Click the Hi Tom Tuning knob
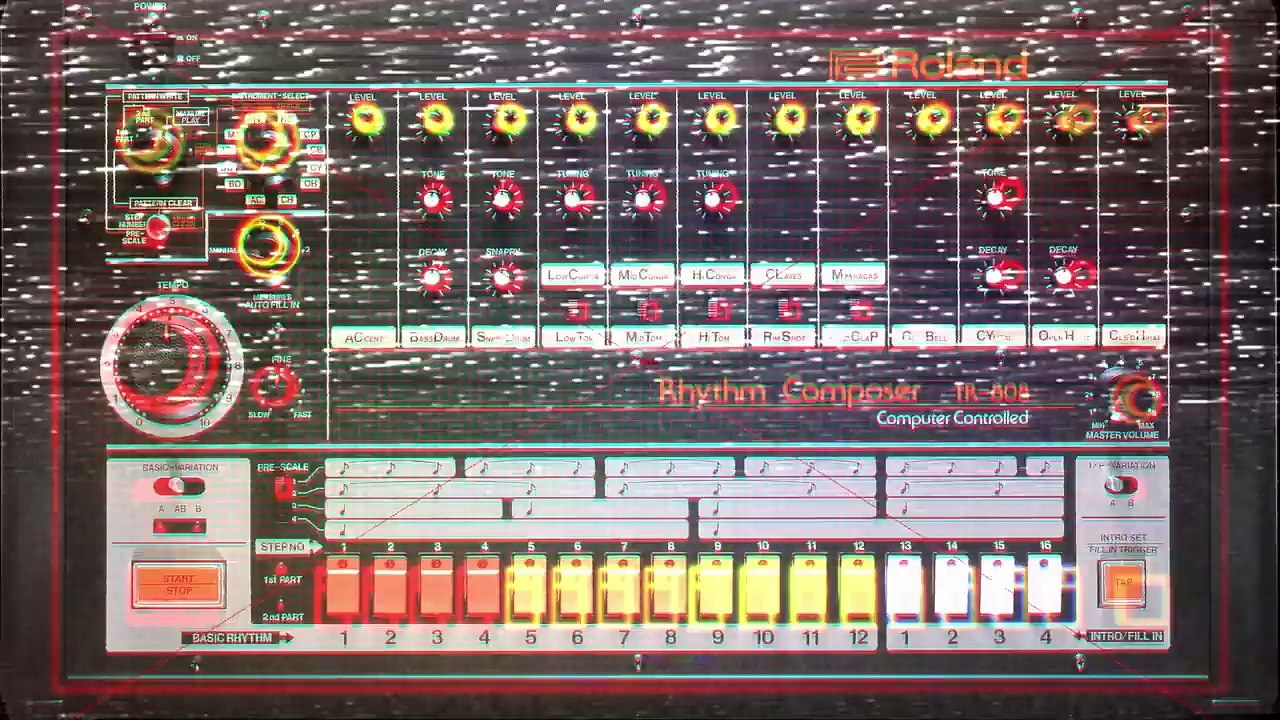This screenshot has width=1280, height=720. click(716, 200)
